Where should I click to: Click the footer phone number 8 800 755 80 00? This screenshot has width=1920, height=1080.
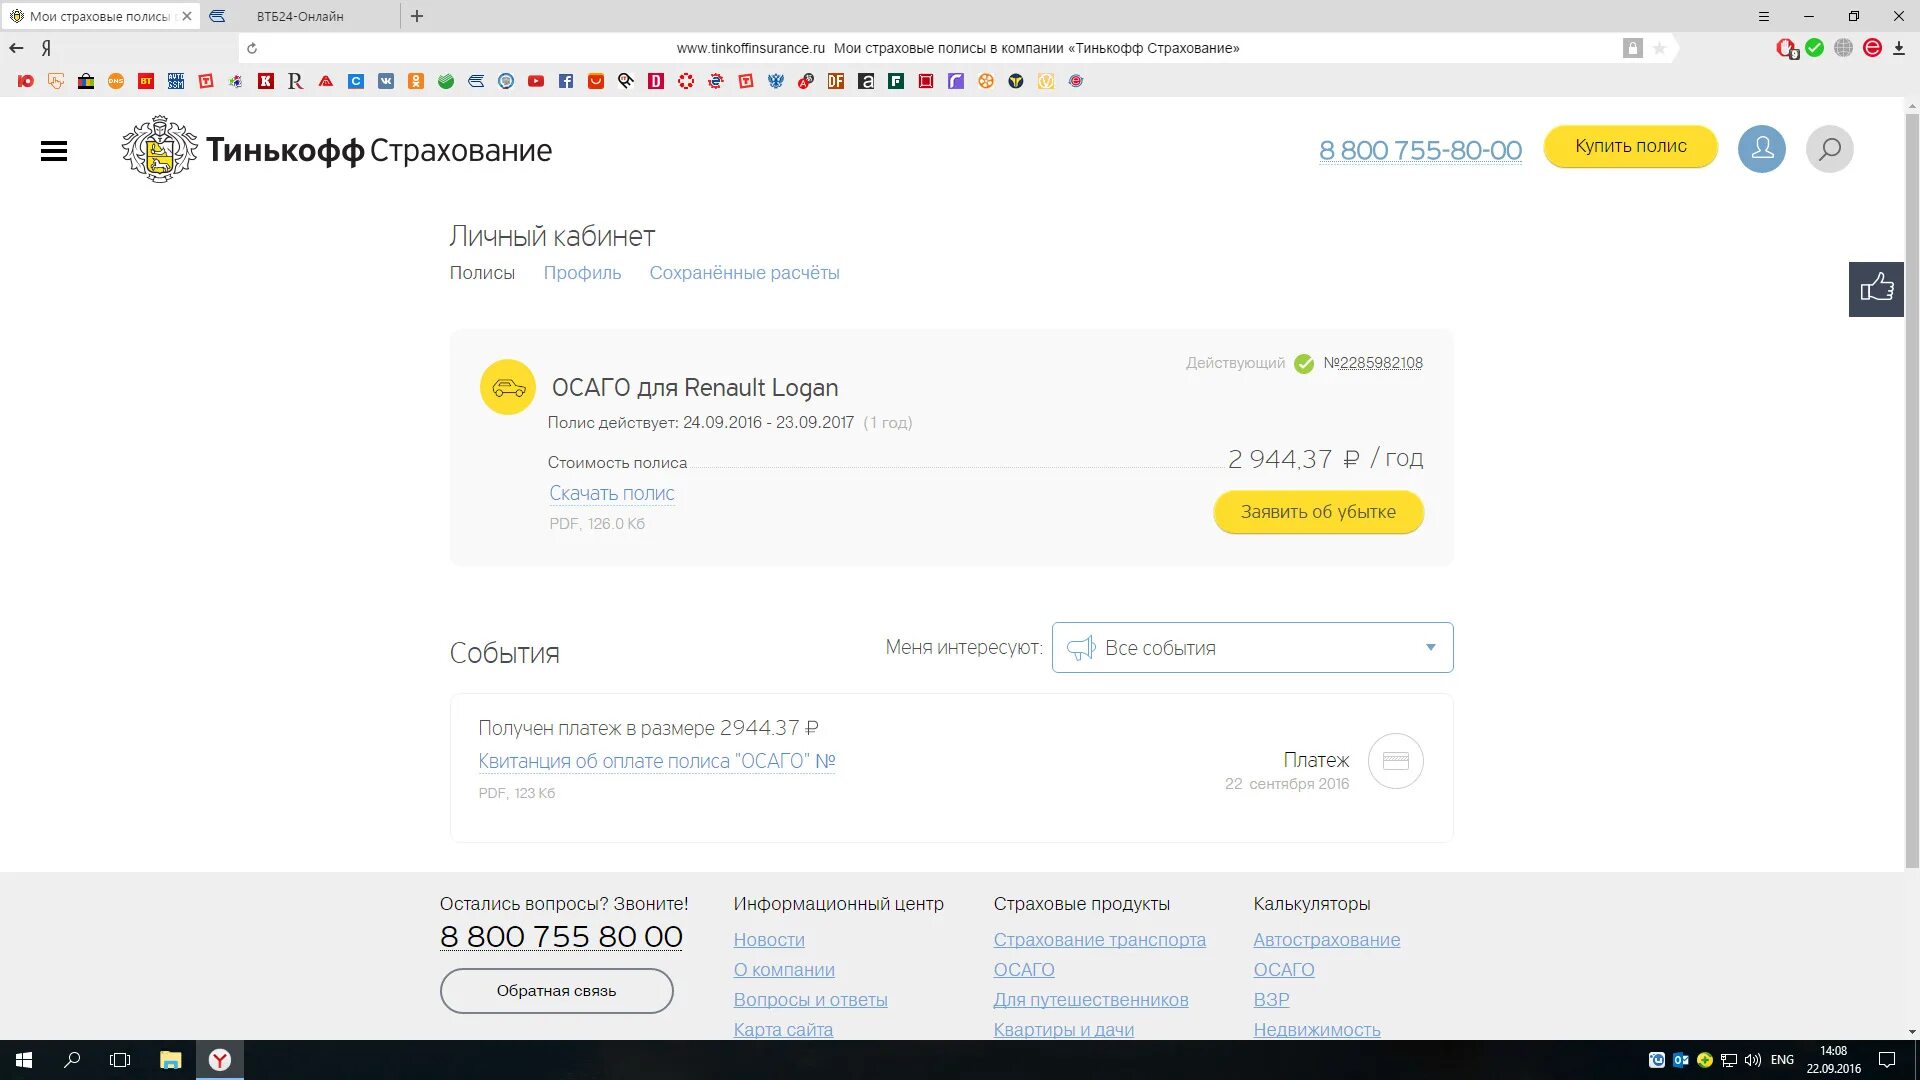coord(561,937)
